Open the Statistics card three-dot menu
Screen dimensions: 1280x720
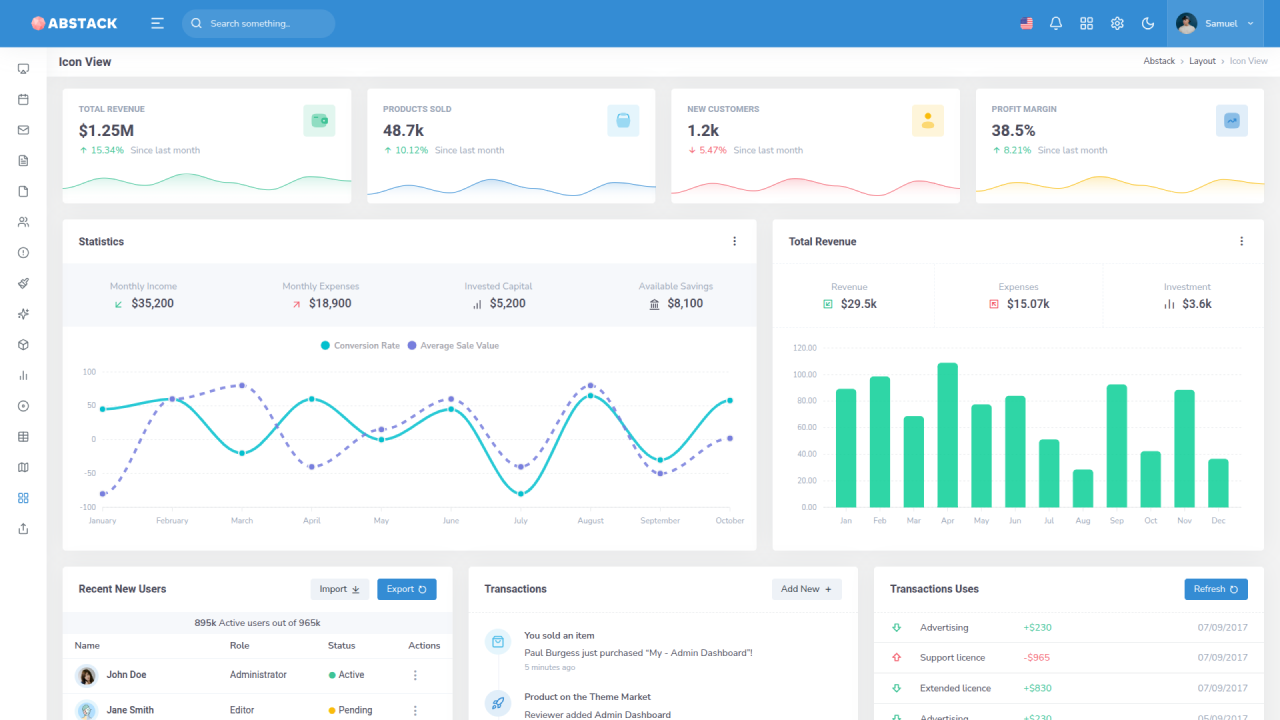[x=734, y=241]
